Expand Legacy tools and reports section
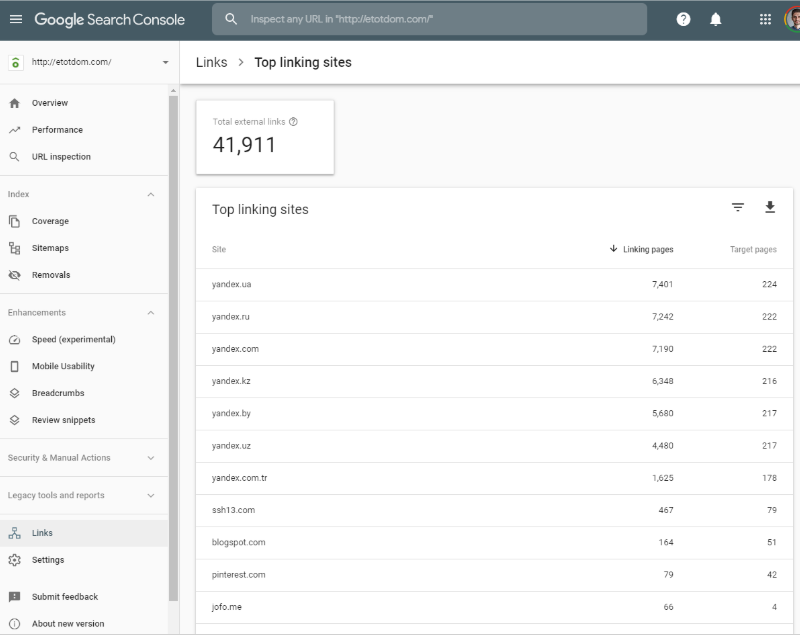This screenshot has height=637, width=801. point(151,495)
